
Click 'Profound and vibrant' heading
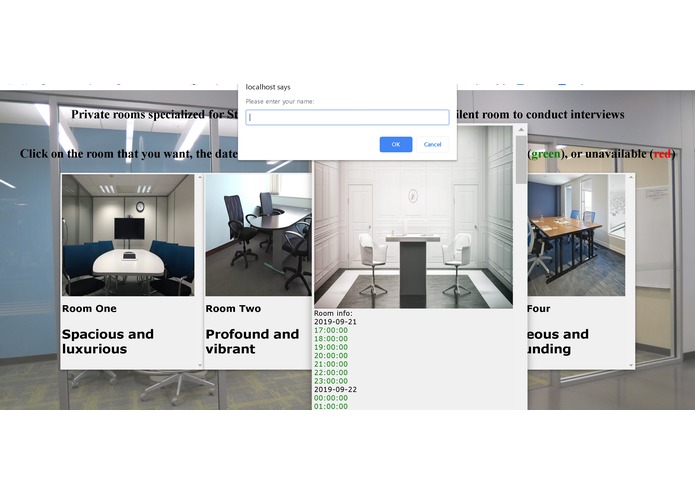252,342
